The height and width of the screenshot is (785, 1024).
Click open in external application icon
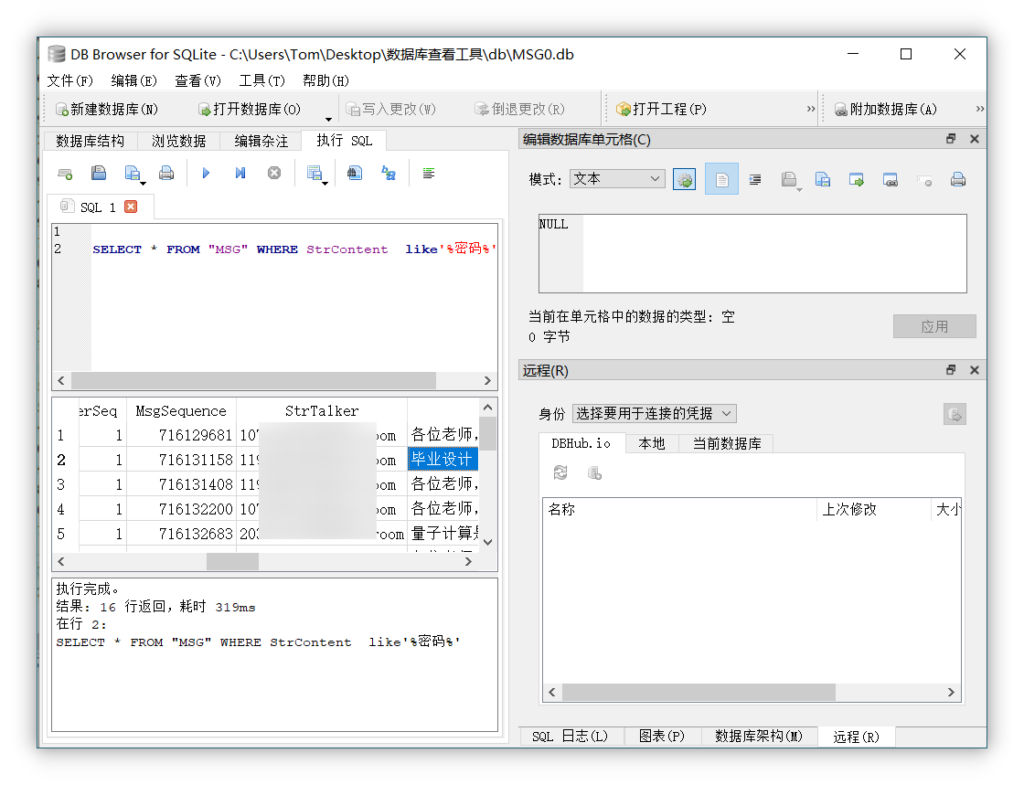coord(857,180)
